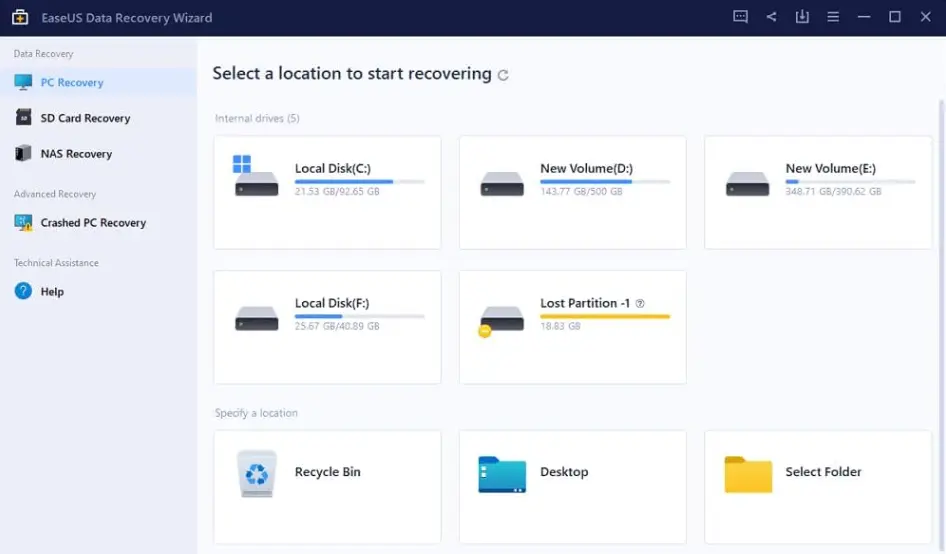Minimize the EaseUS window
The image size is (946, 554).
tap(864, 17)
